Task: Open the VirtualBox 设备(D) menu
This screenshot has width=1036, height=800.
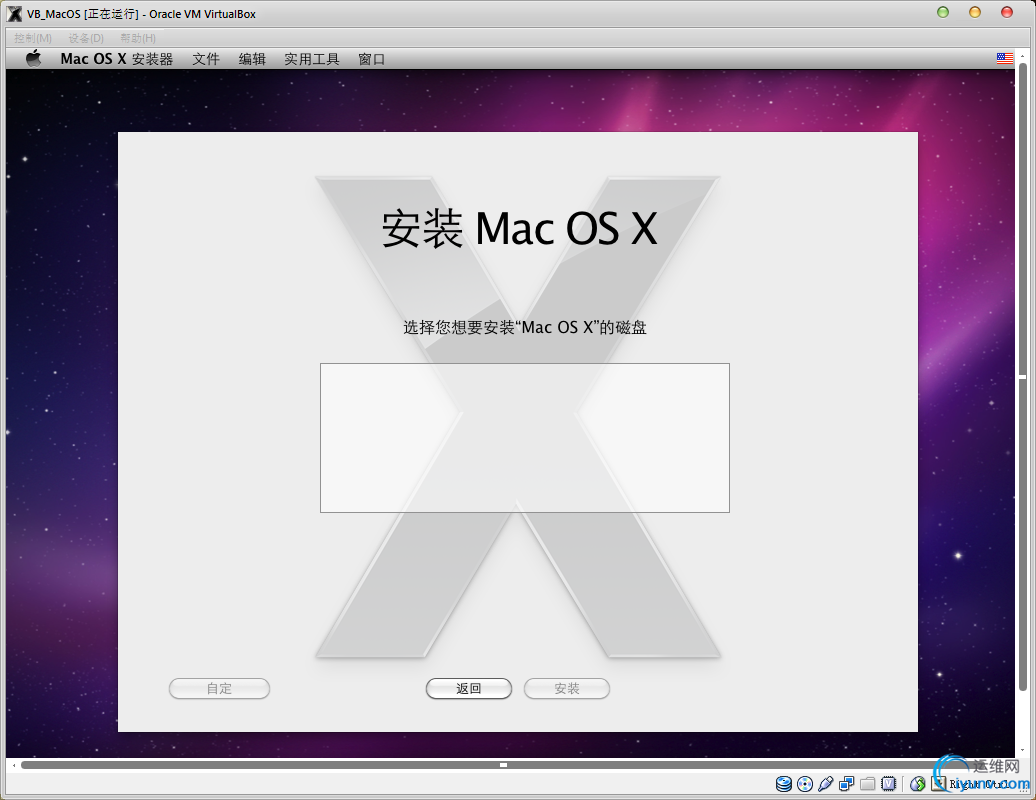Action: [86, 38]
